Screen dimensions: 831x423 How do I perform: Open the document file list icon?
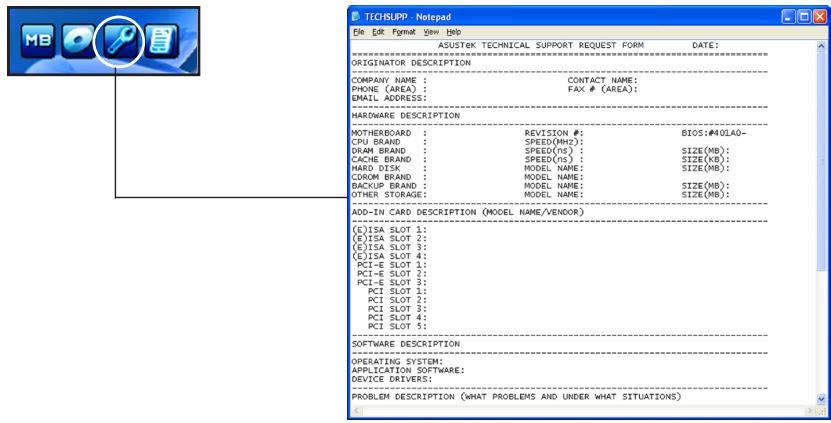tap(162, 41)
